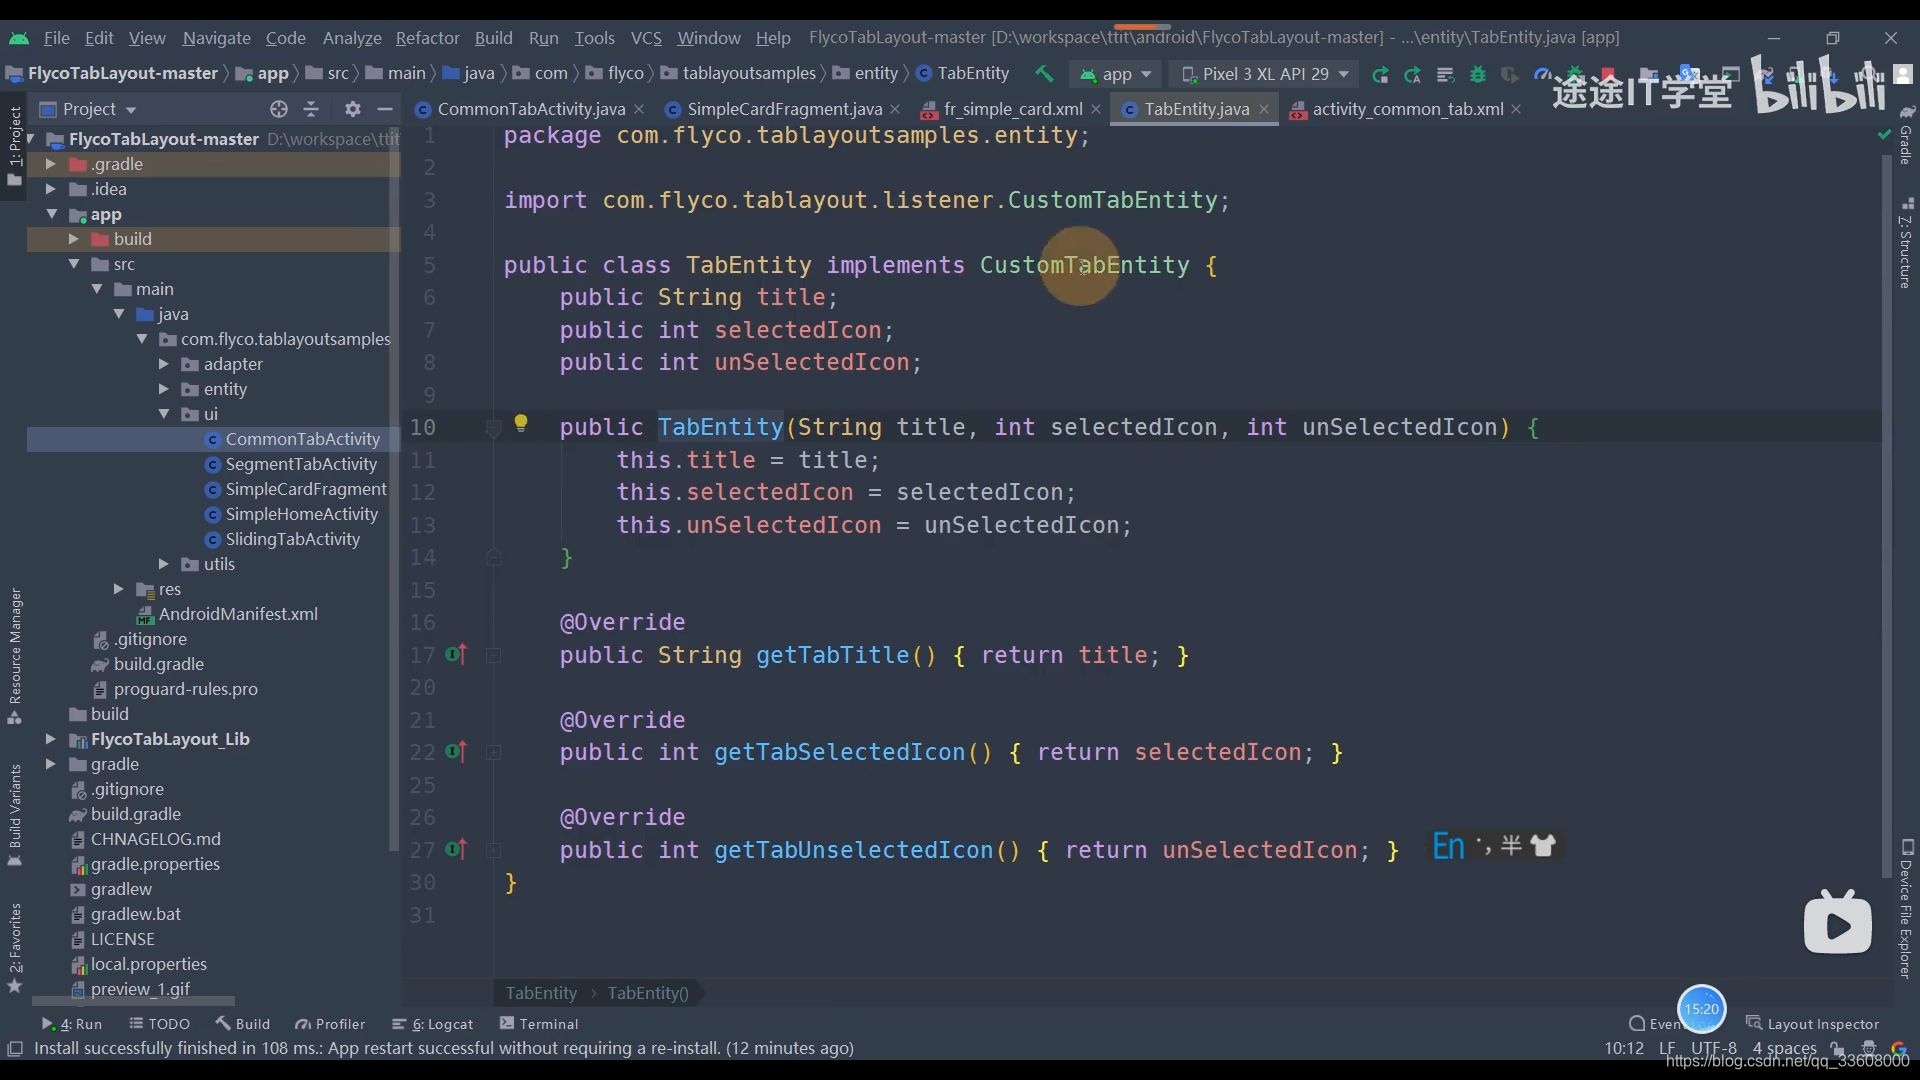Expand folded method on line 17
1920x1080 pixels.
[x=493, y=655]
